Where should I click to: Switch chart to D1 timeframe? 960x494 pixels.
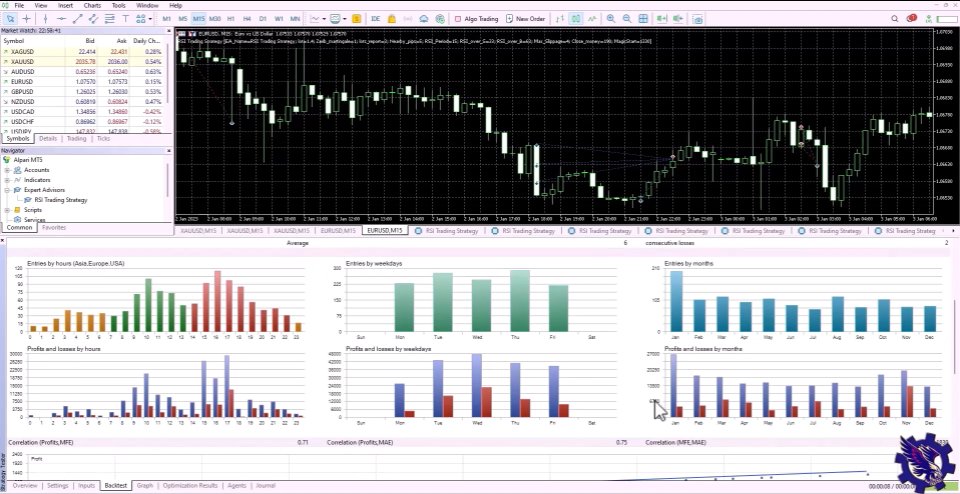point(263,19)
